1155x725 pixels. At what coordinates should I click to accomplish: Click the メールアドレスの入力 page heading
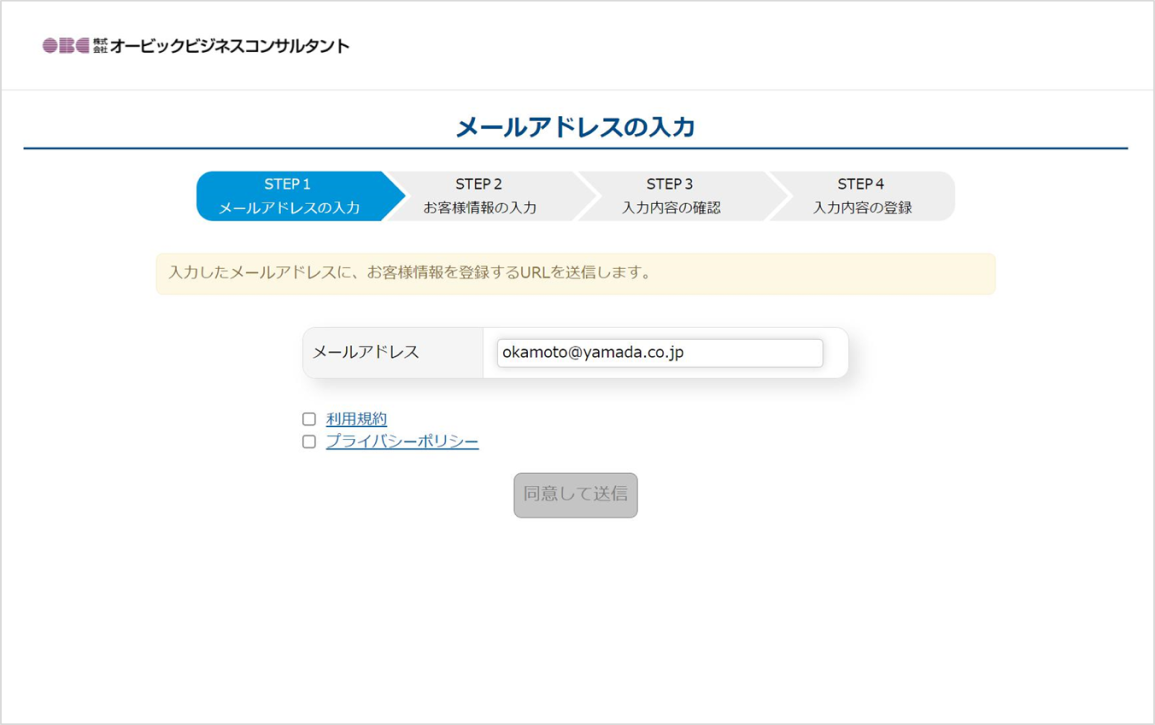point(575,127)
